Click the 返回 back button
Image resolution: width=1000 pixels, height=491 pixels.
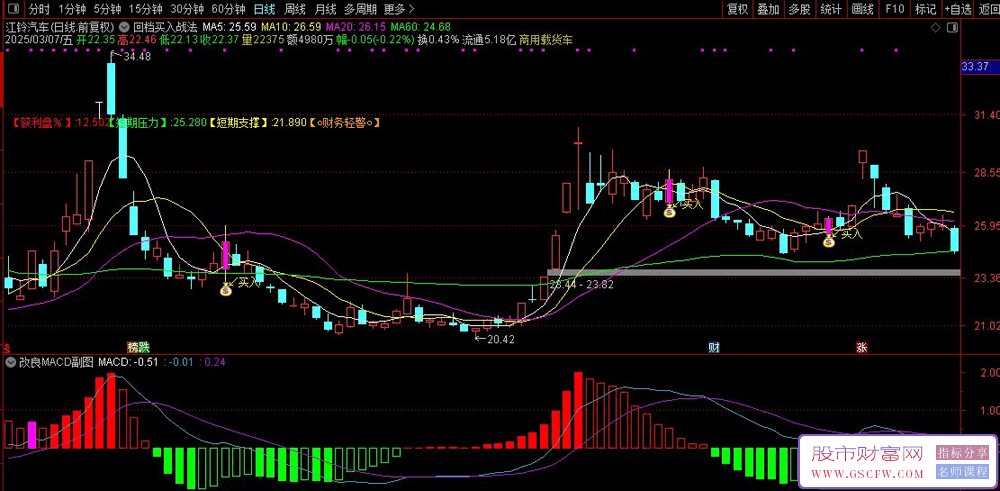[x=988, y=9]
